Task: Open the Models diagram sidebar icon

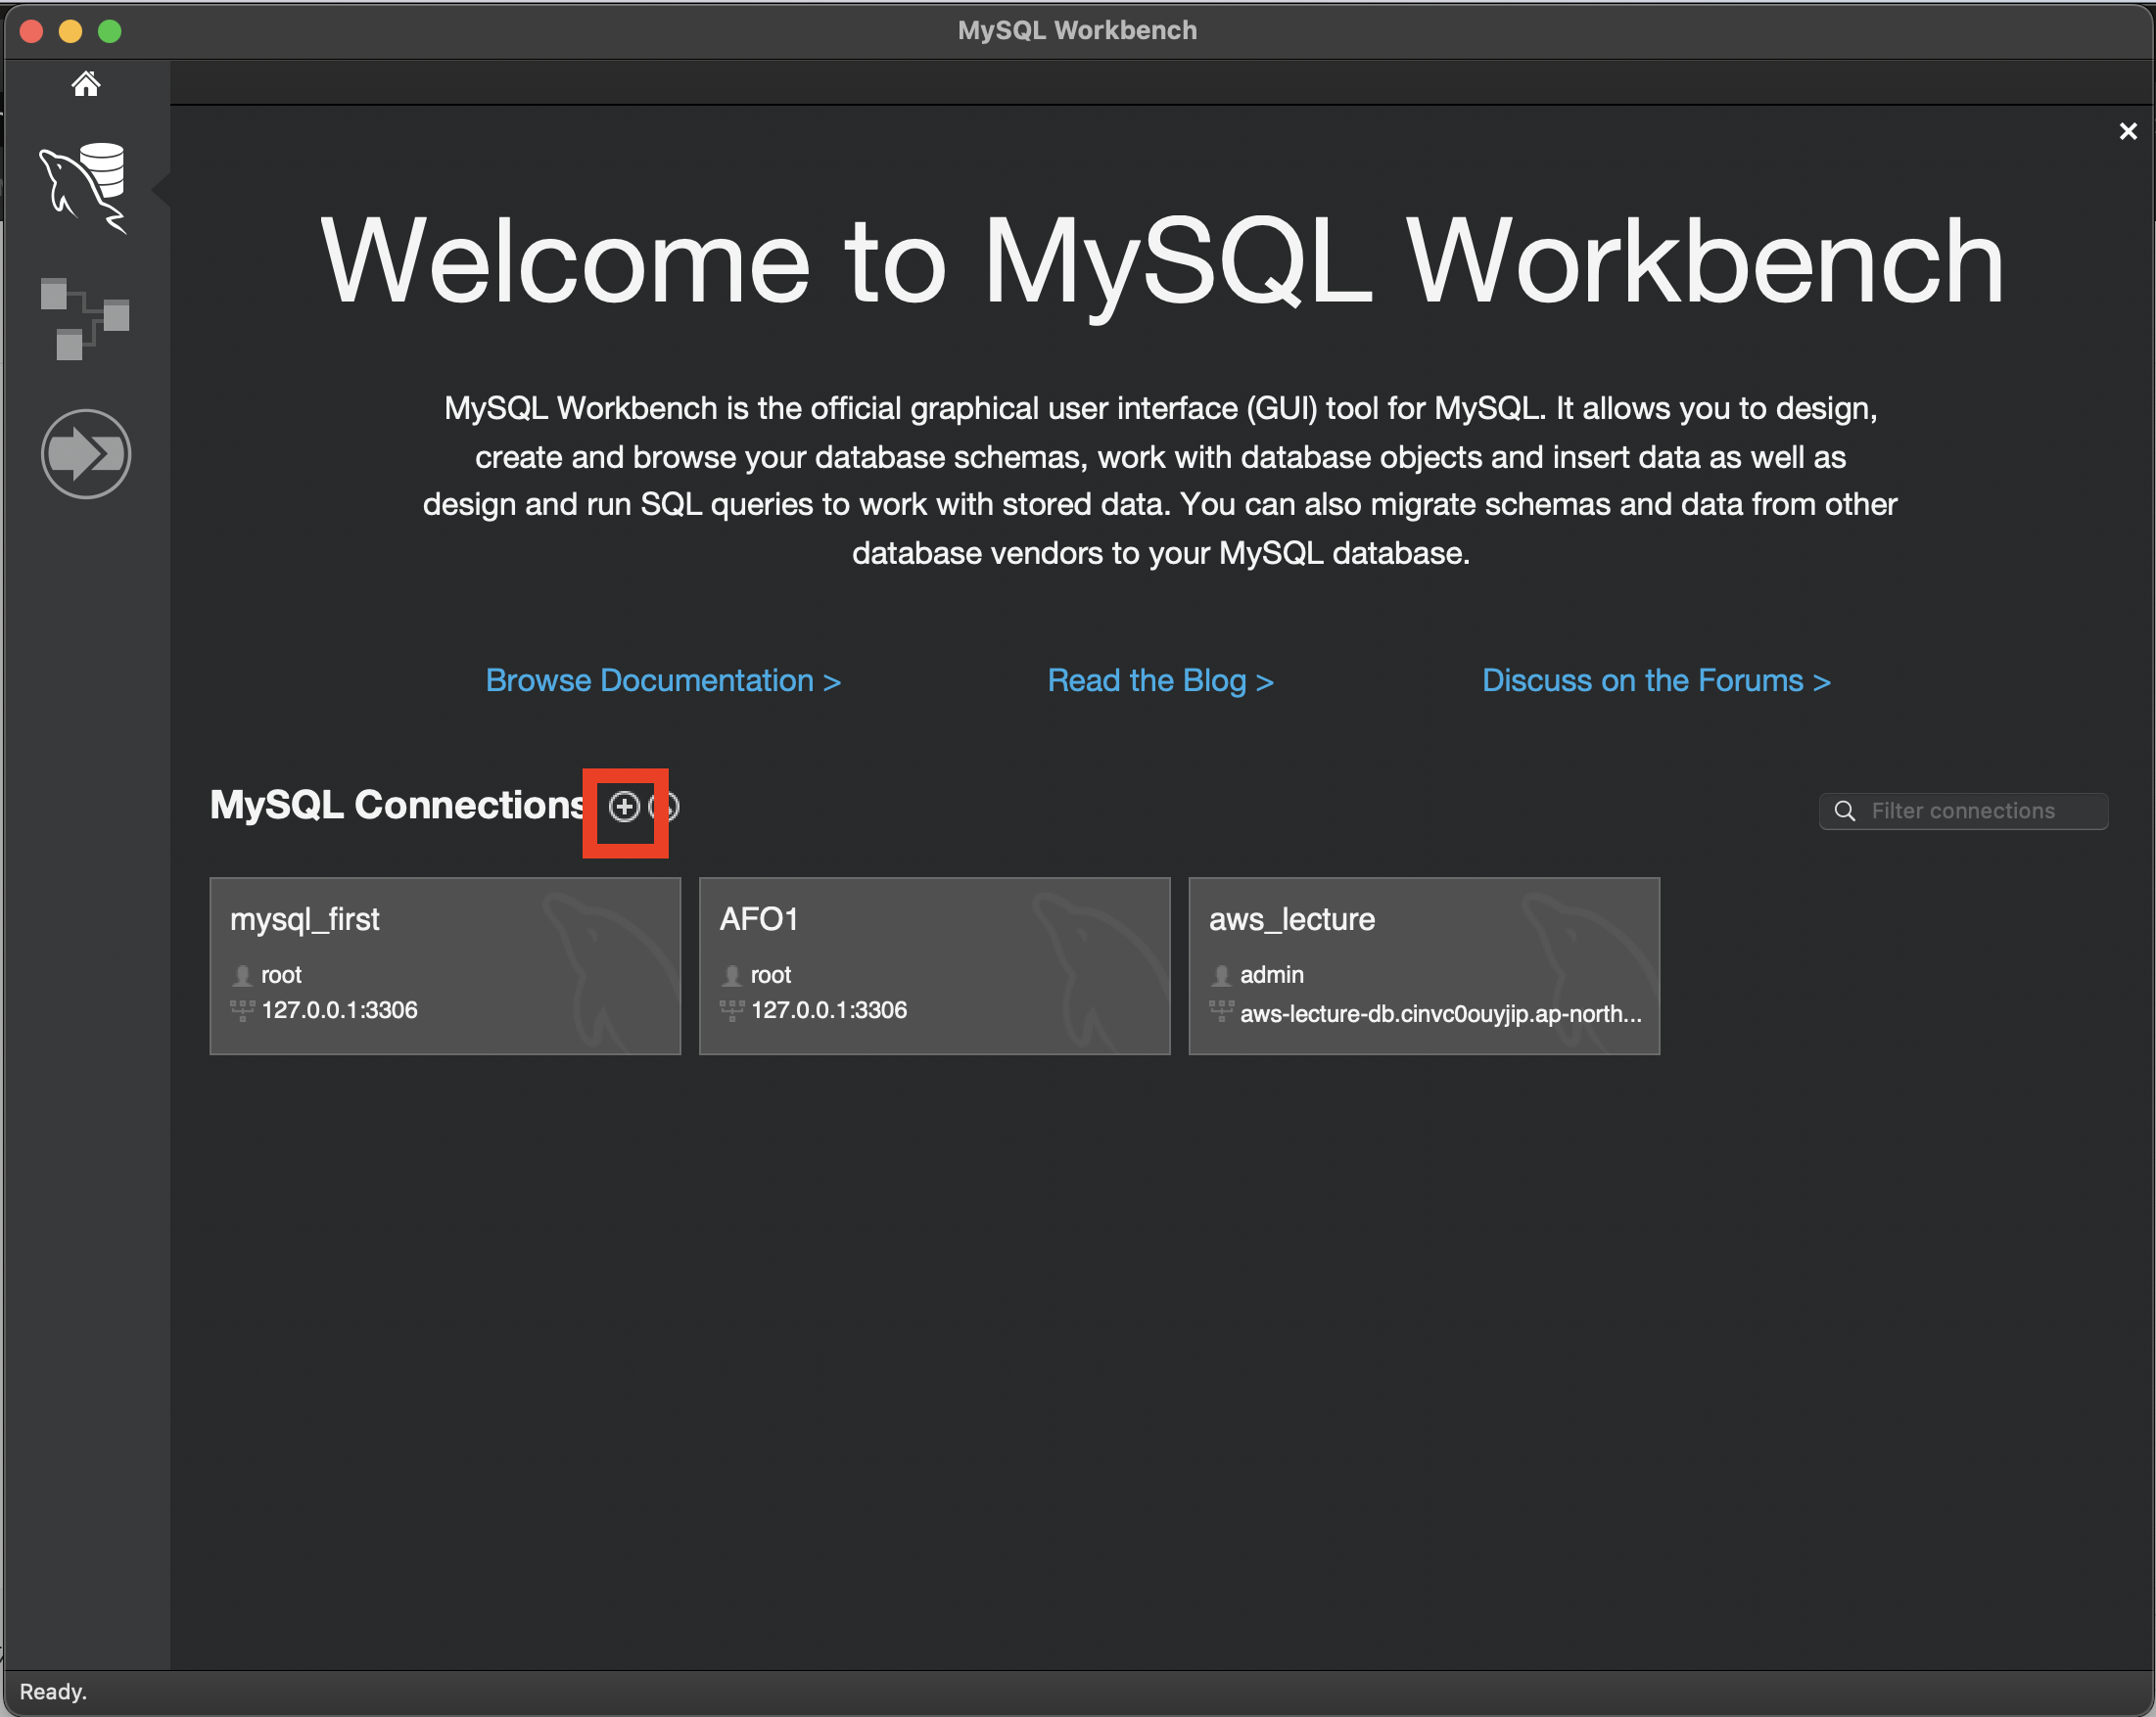Action: [x=85, y=319]
